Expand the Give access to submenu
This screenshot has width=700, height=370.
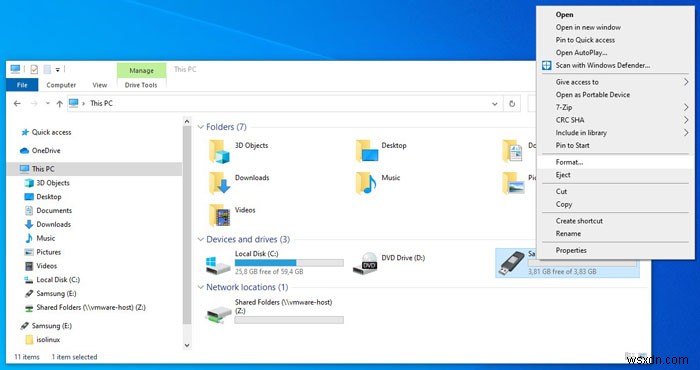point(616,82)
